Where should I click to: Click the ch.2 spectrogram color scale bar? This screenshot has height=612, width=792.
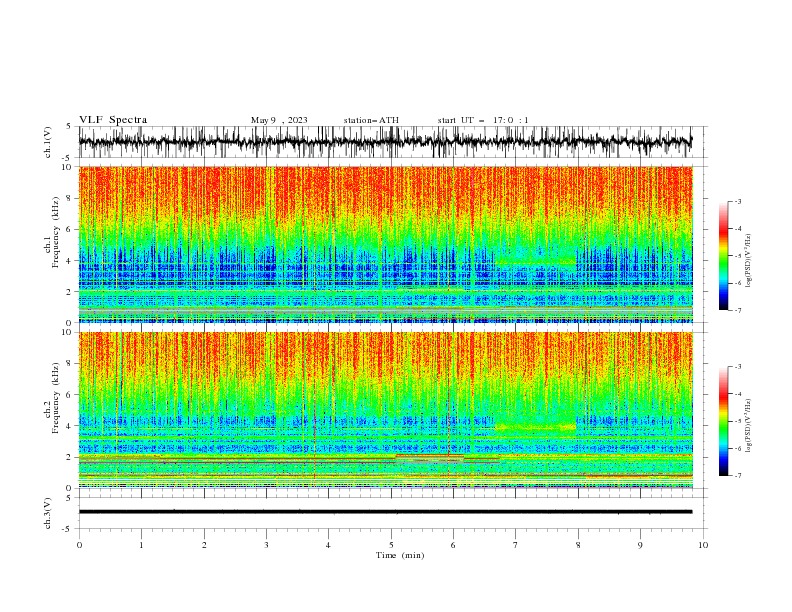tap(724, 421)
